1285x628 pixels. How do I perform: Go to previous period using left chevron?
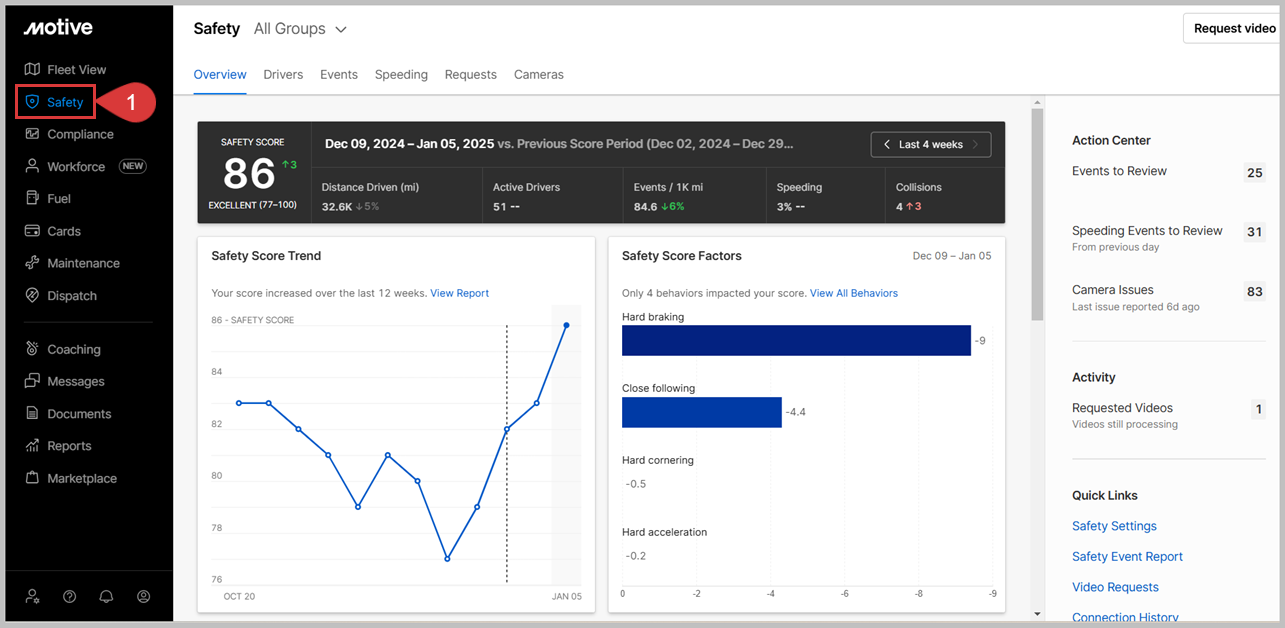(887, 145)
